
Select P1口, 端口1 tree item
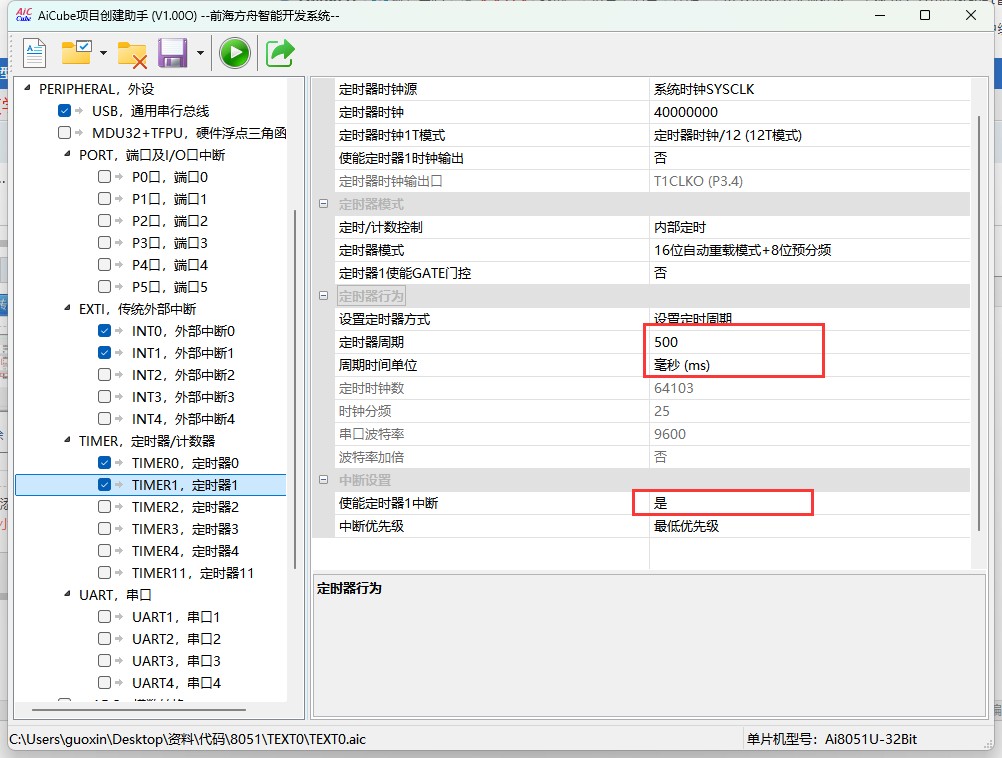[169, 199]
